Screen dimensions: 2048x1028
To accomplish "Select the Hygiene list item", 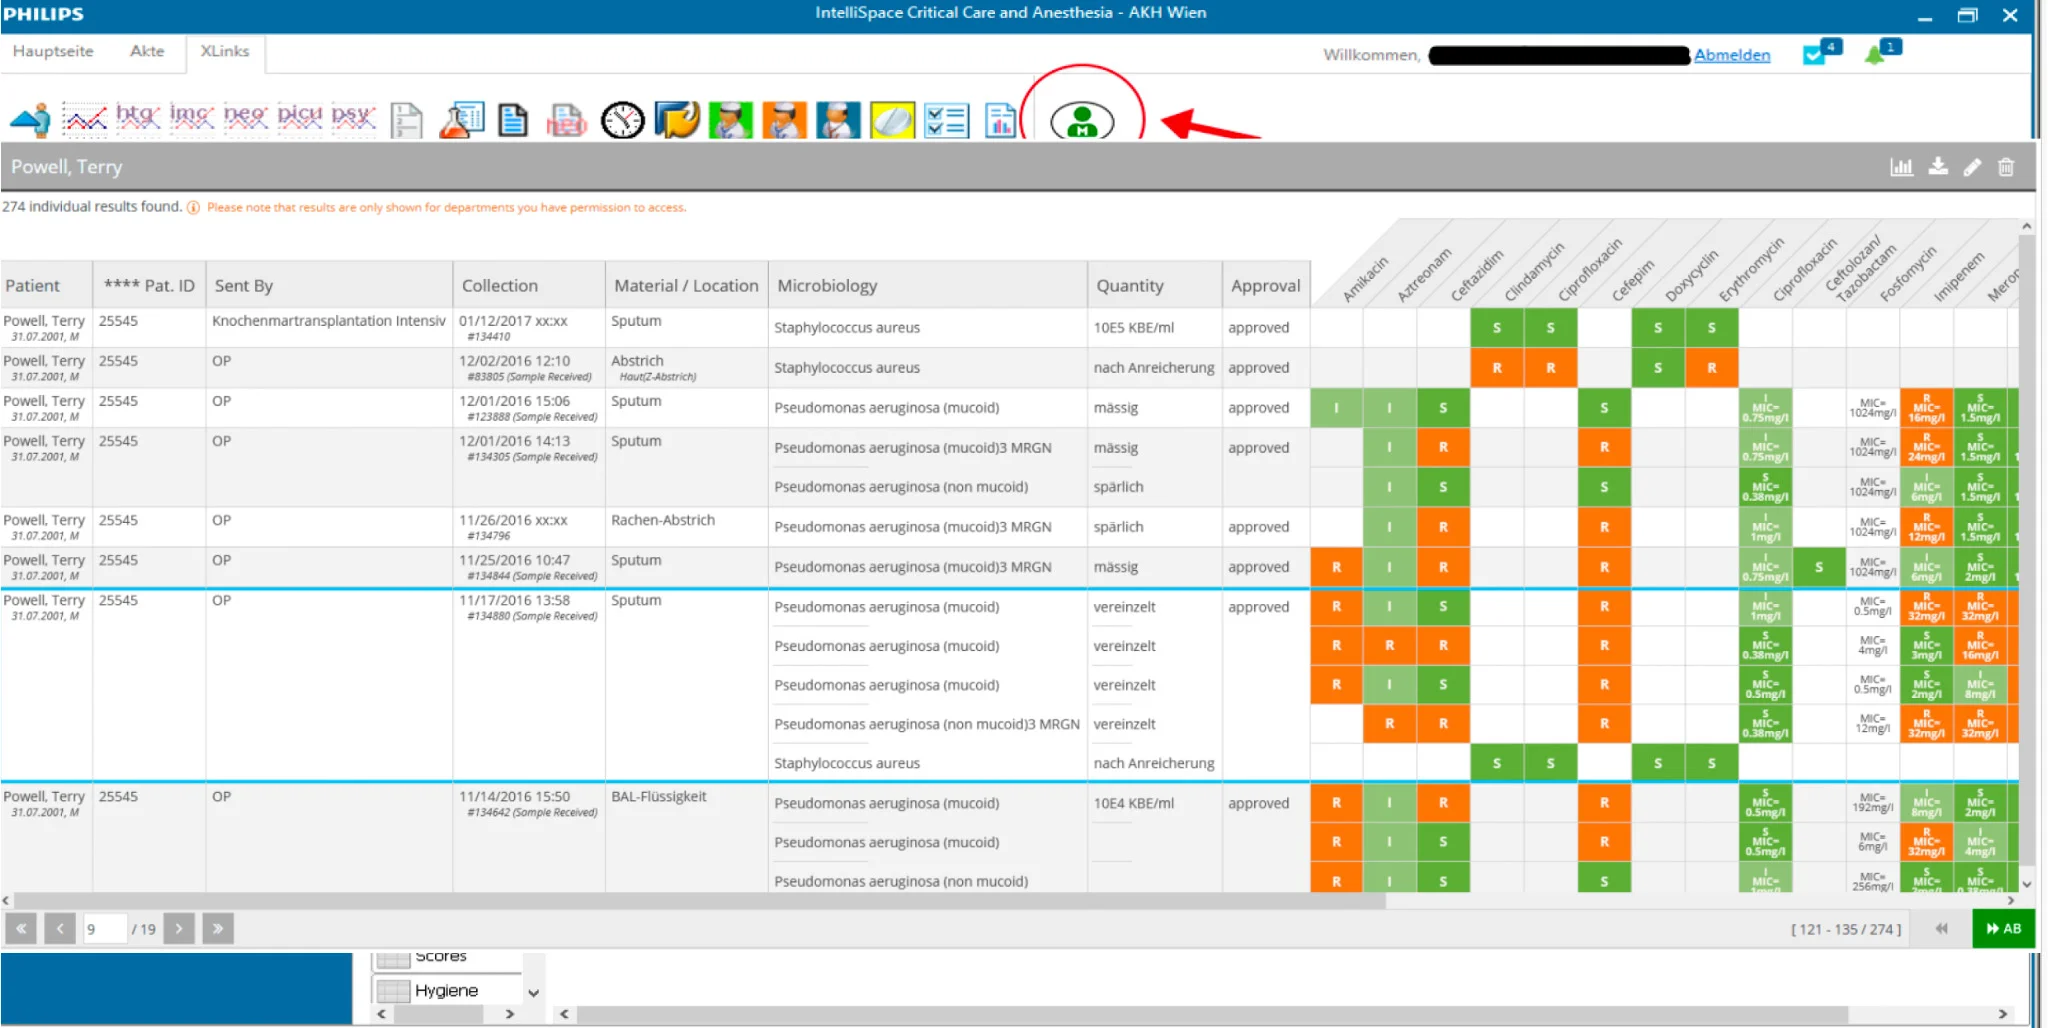I will [x=446, y=990].
